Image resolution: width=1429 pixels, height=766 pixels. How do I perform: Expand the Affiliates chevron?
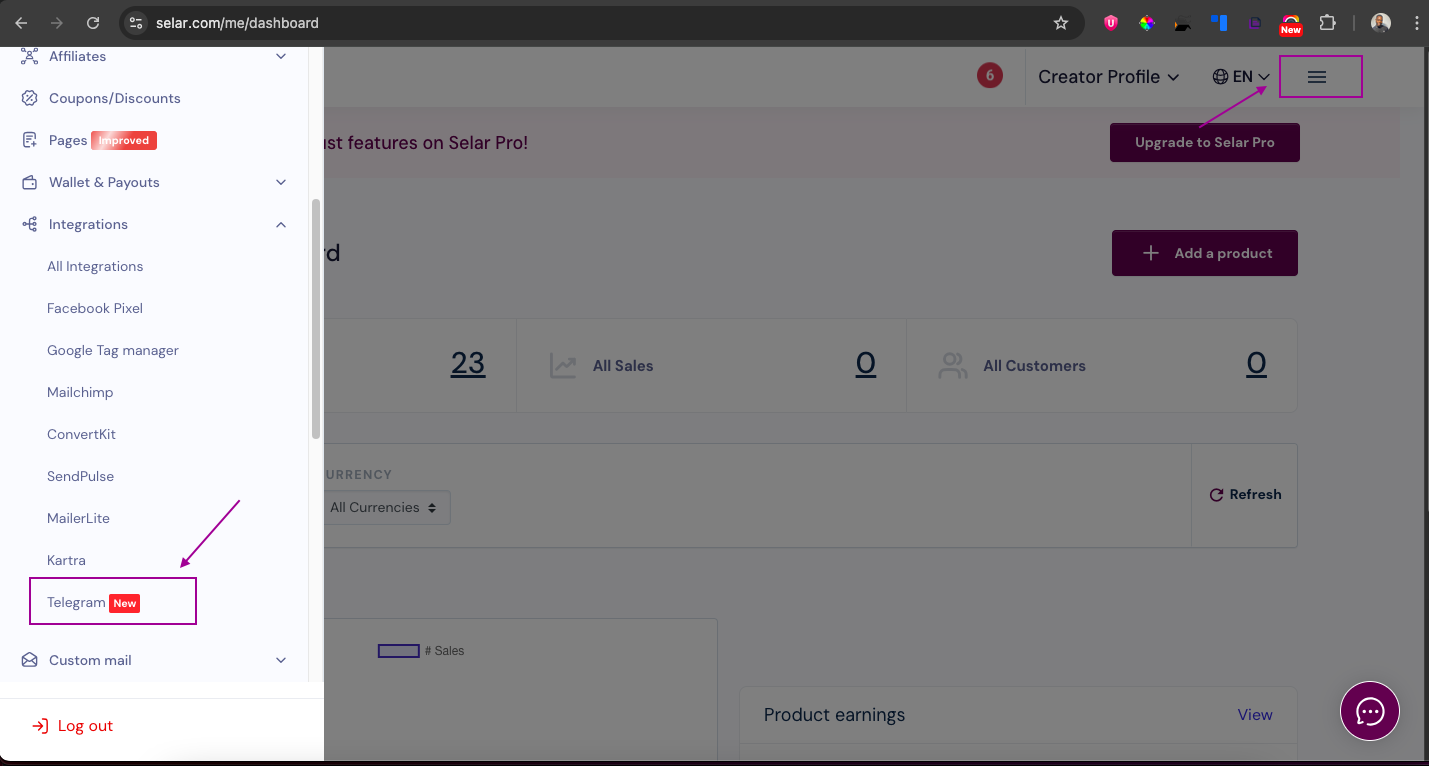[281, 56]
